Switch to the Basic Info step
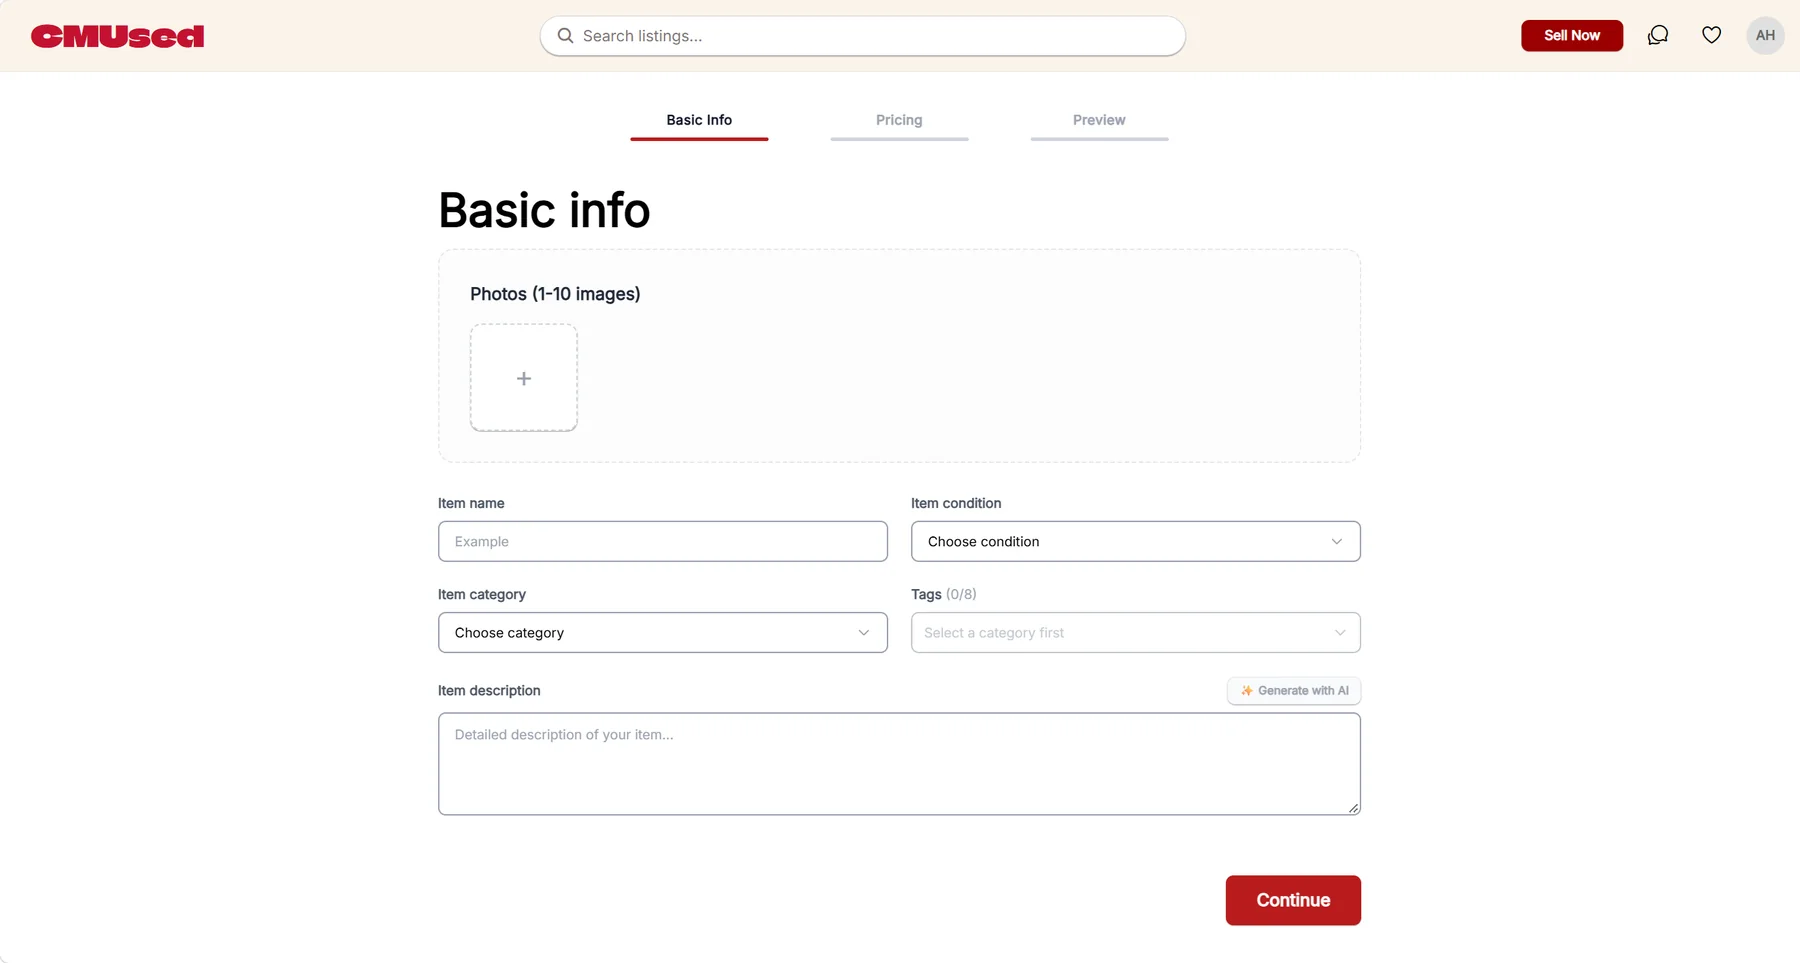 [x=699, y=124]
